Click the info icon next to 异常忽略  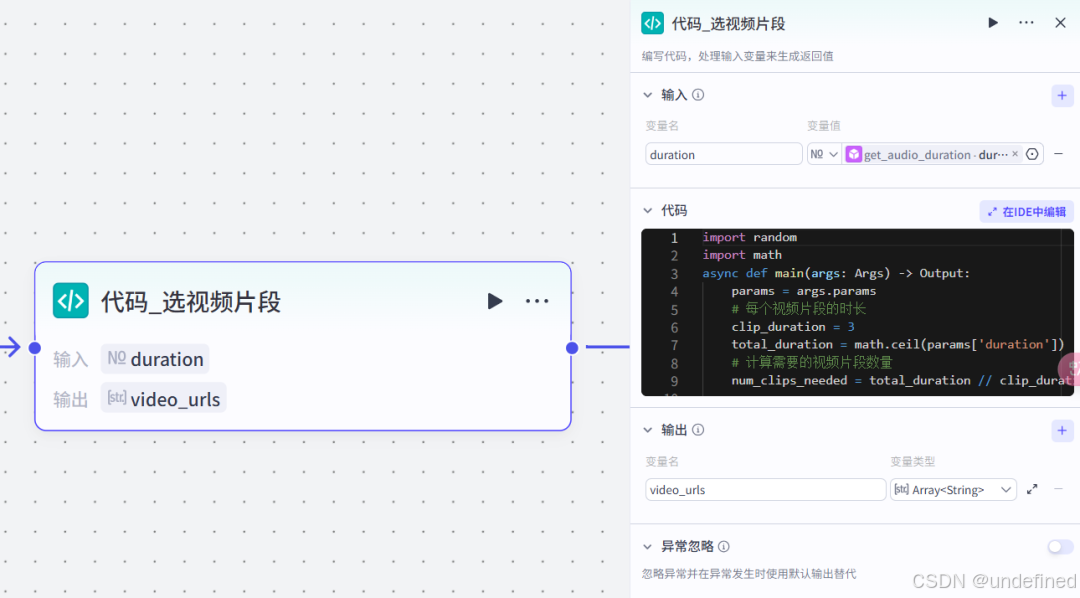coord(722,546)
